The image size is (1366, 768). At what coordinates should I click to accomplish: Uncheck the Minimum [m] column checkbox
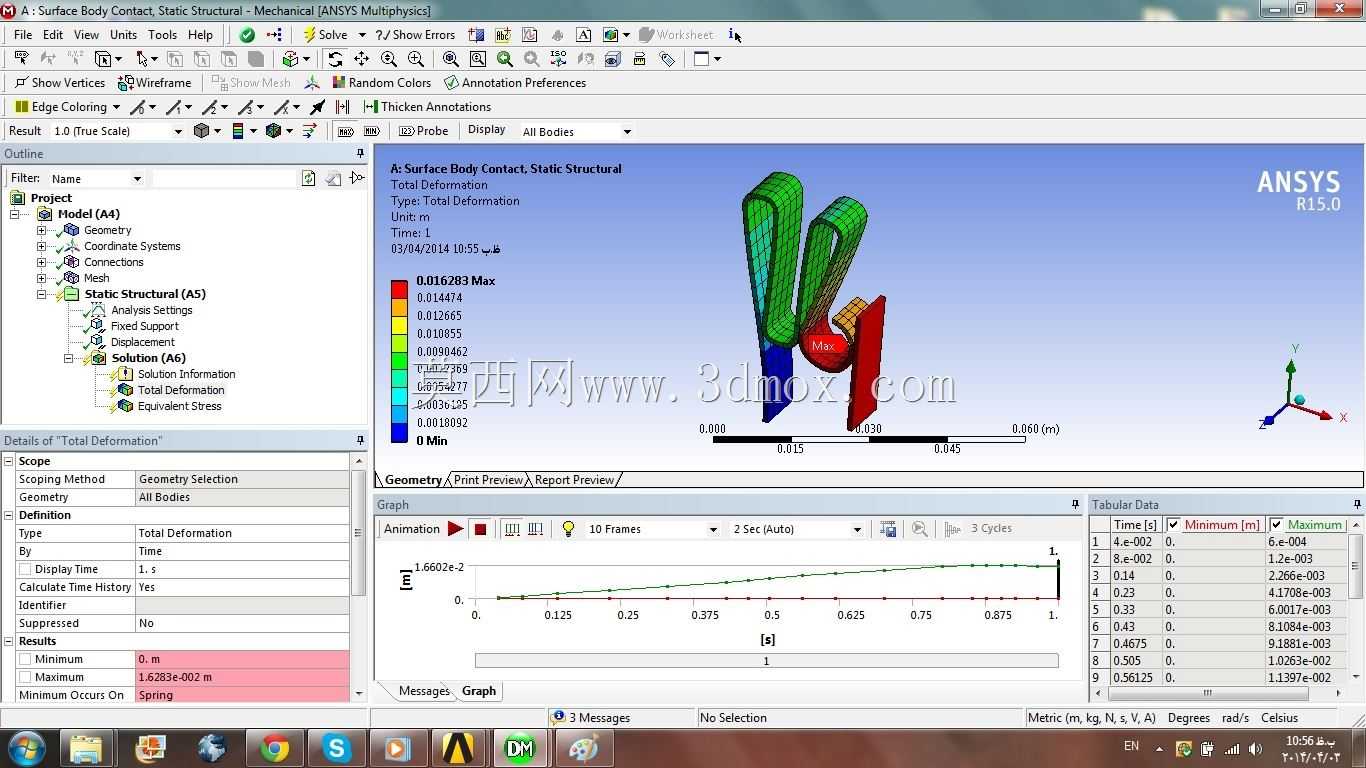tap(1174, 525)
